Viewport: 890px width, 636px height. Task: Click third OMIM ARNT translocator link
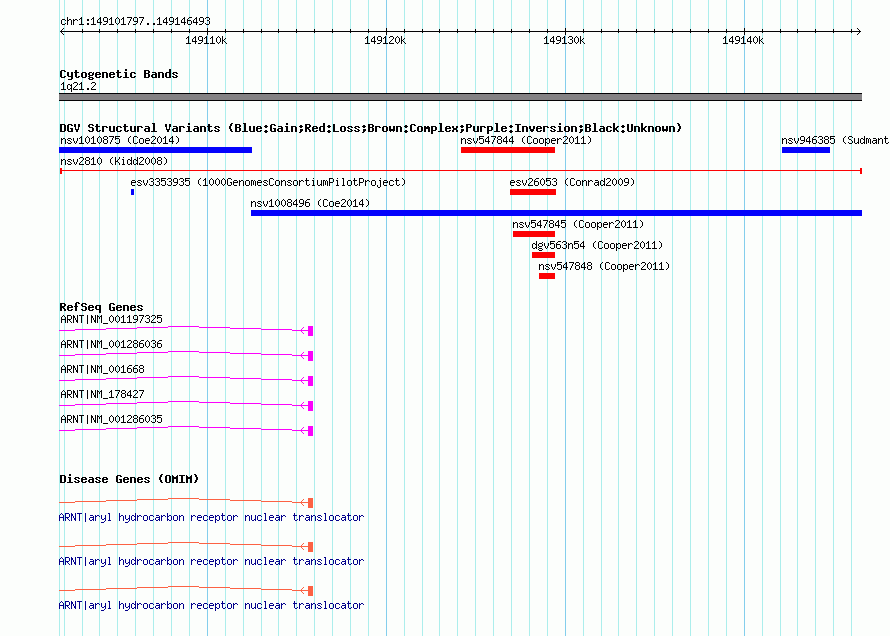pyautogui.click(x=211, y=605)
